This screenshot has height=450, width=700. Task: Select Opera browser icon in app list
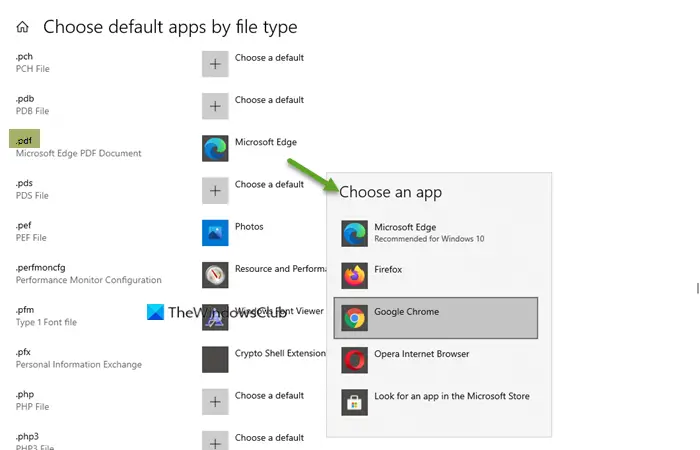(x=354, y=360)
